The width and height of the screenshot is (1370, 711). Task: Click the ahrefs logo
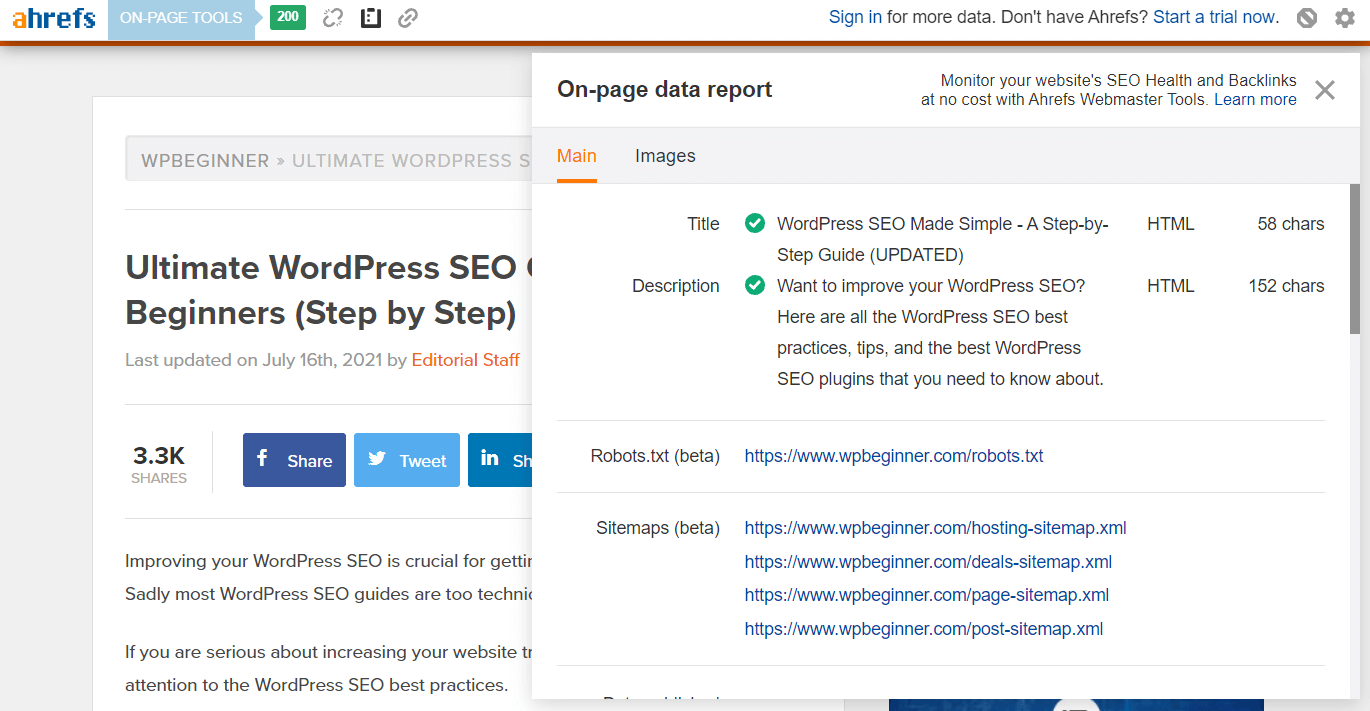[53, 17]
